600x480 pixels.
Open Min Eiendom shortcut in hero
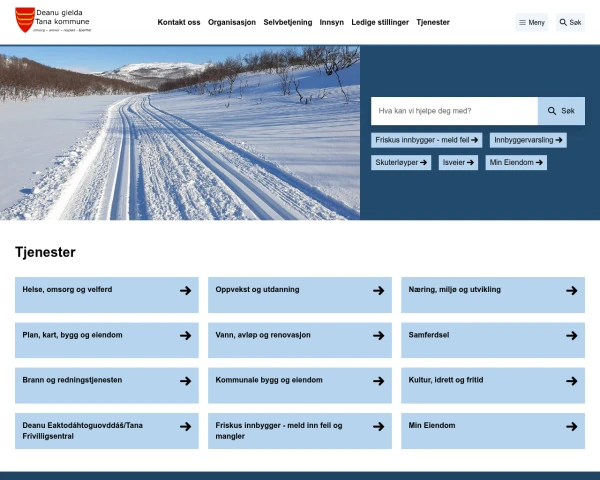(516, 162)
